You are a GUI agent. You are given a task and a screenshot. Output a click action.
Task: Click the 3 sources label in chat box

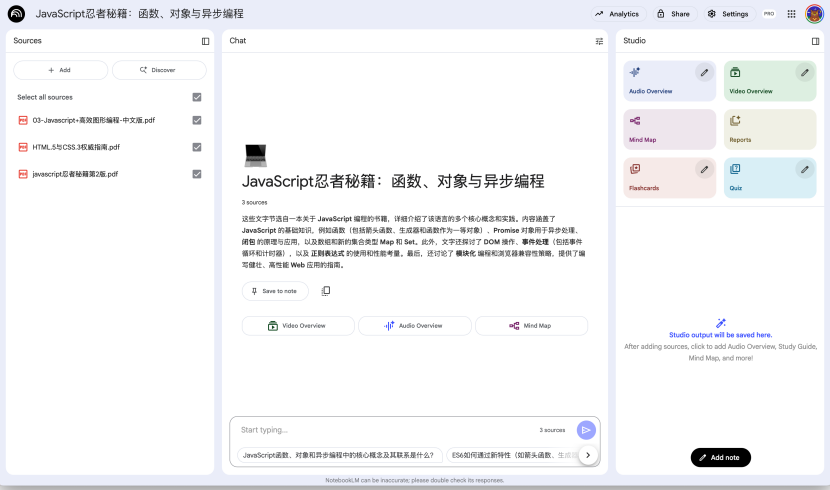(552, 430)
